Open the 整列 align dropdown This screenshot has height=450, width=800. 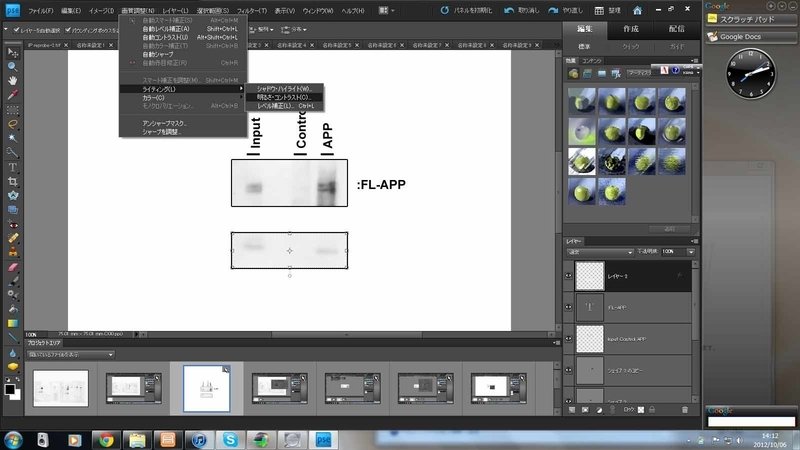click(x=262, y=30)
